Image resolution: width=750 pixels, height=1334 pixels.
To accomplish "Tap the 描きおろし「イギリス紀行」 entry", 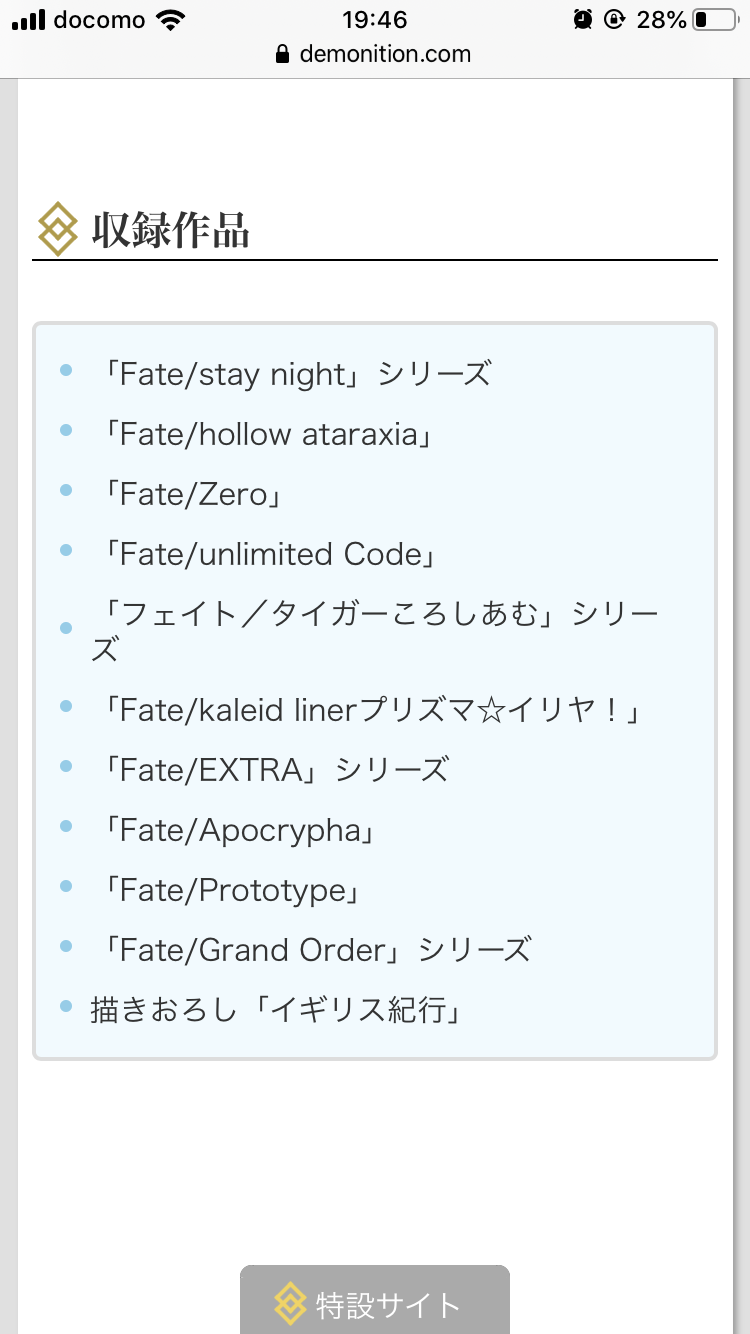I will tap(275, 1010).
